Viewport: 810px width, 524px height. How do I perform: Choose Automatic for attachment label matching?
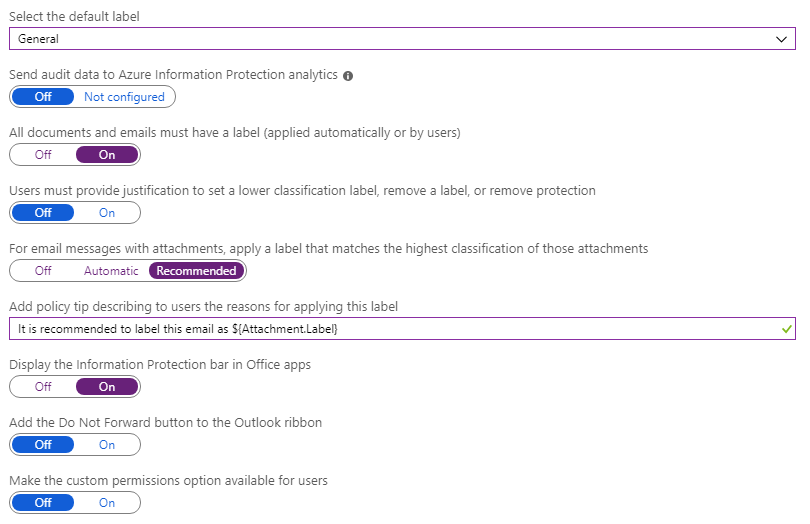tap(111, 271)
